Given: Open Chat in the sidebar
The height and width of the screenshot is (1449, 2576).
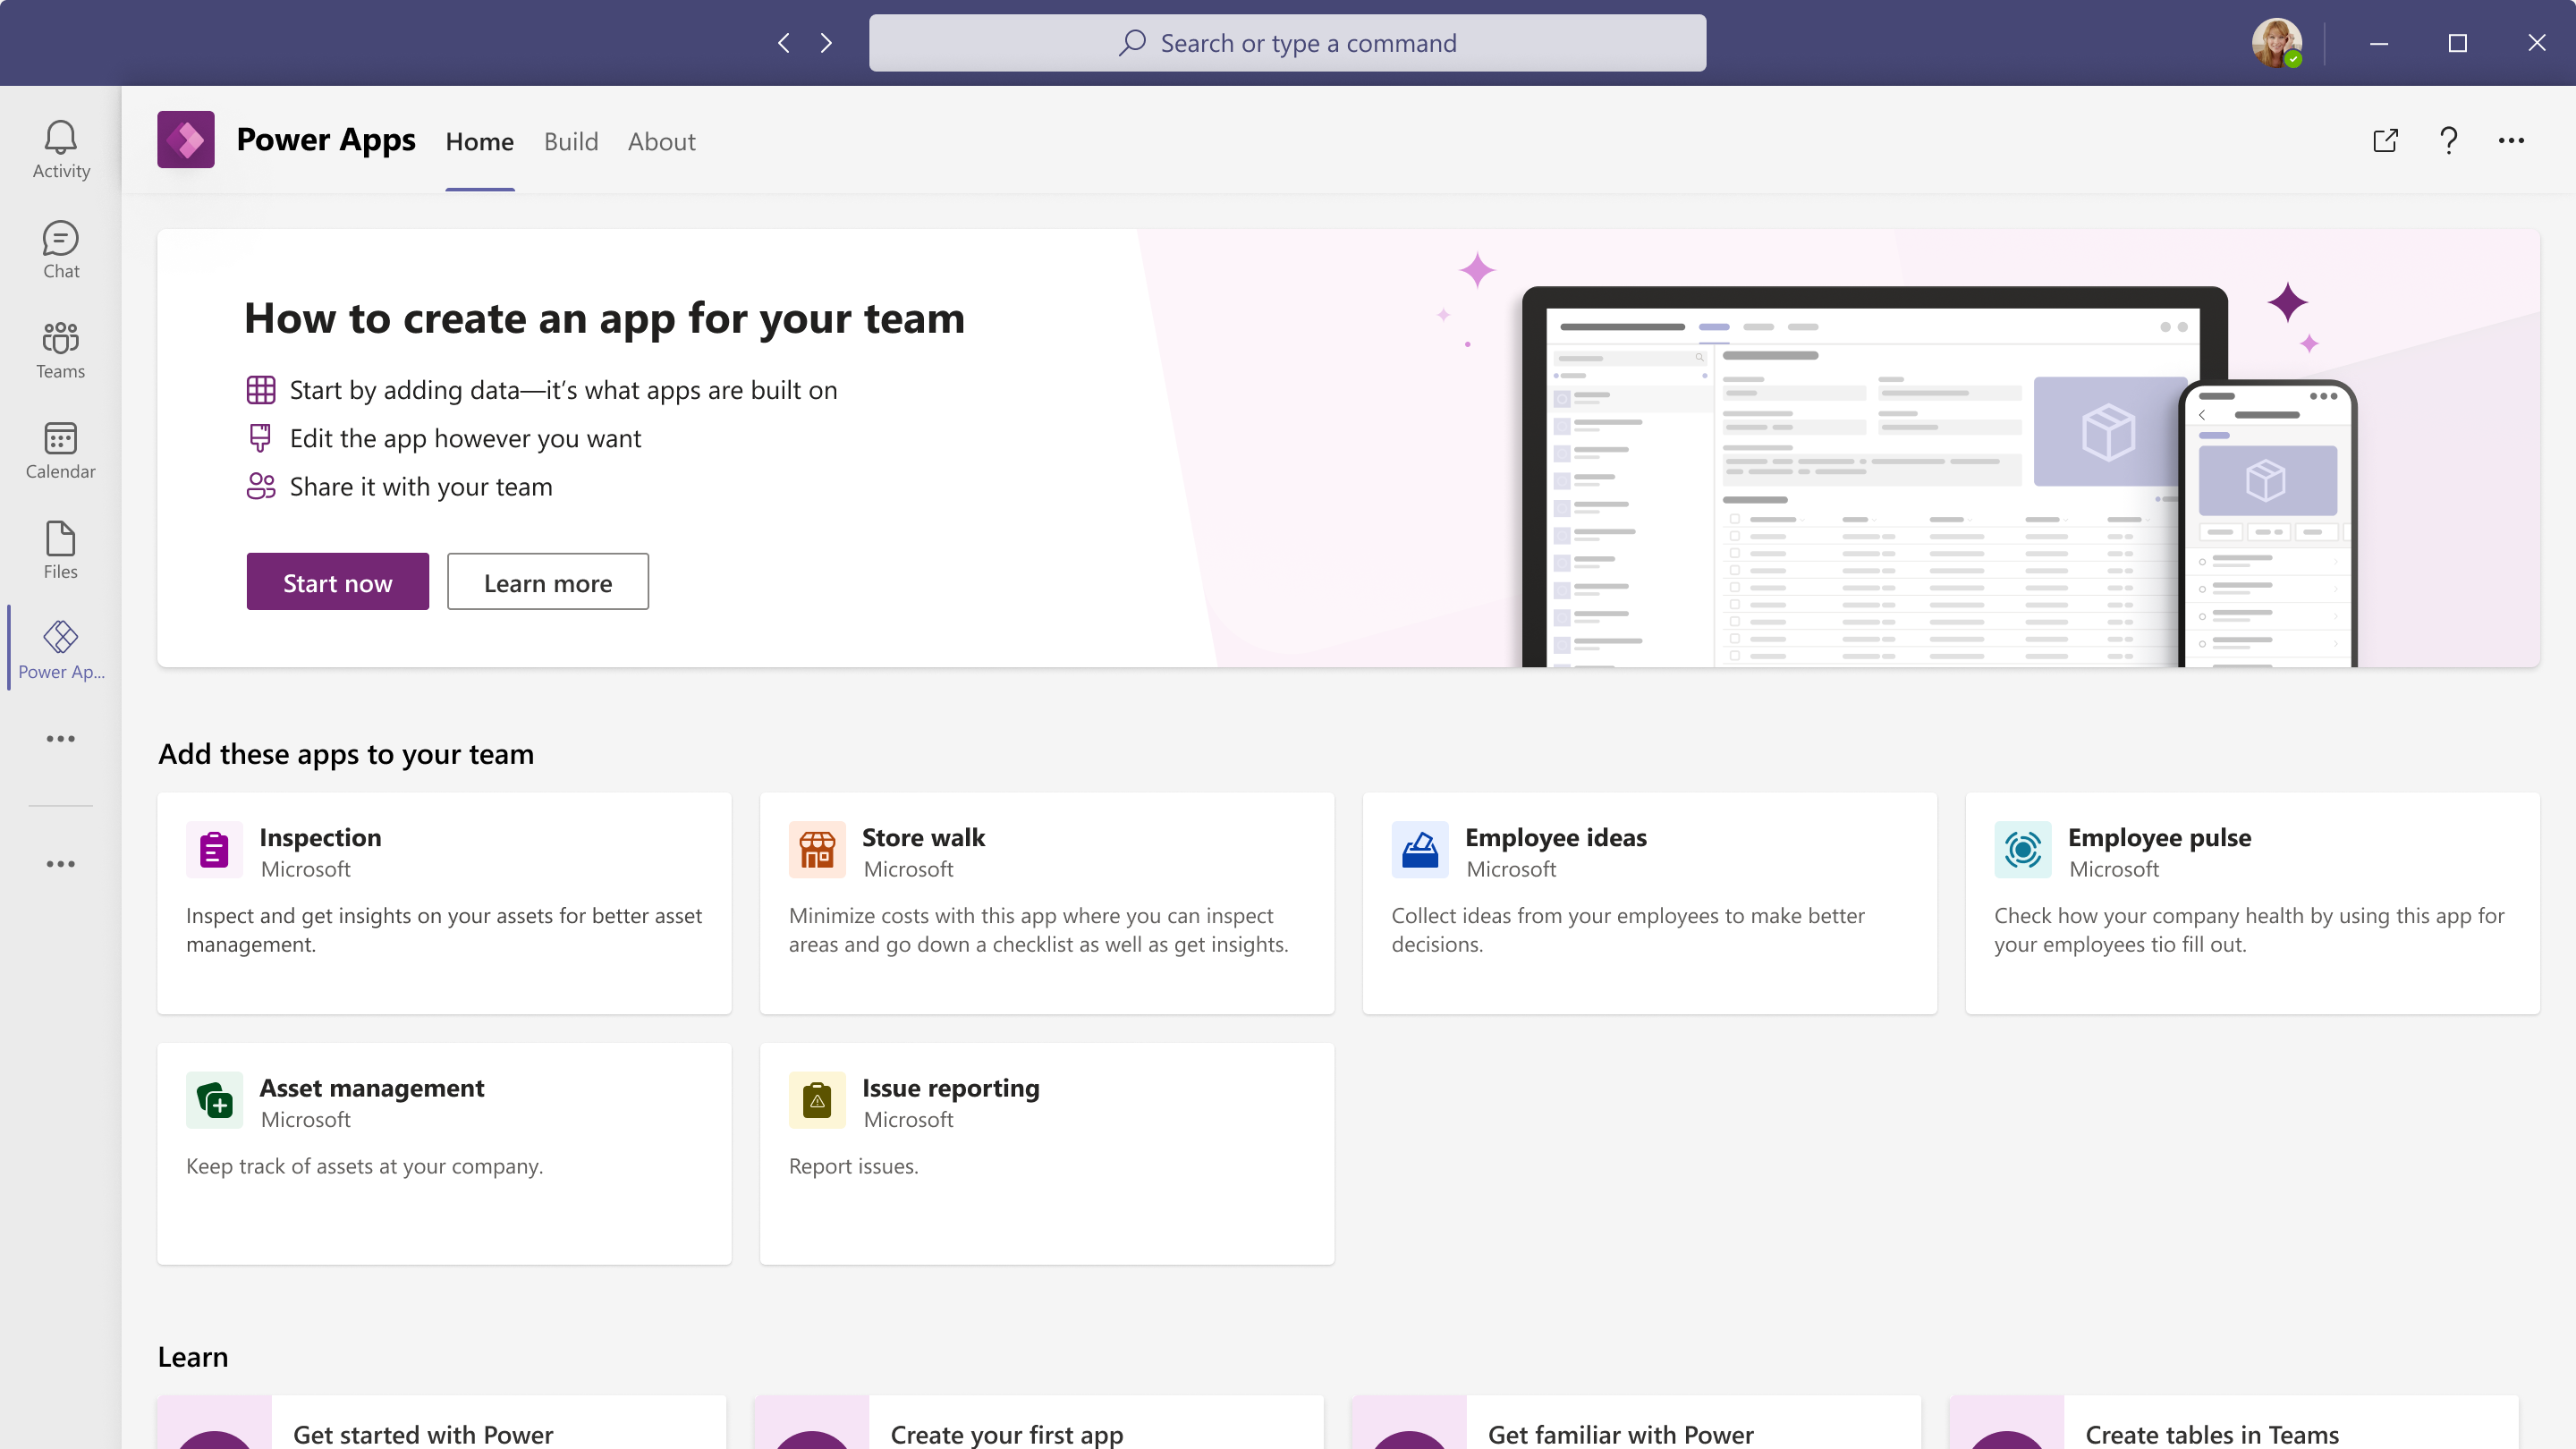Looking at the screenshot, I should coord(60,249).
